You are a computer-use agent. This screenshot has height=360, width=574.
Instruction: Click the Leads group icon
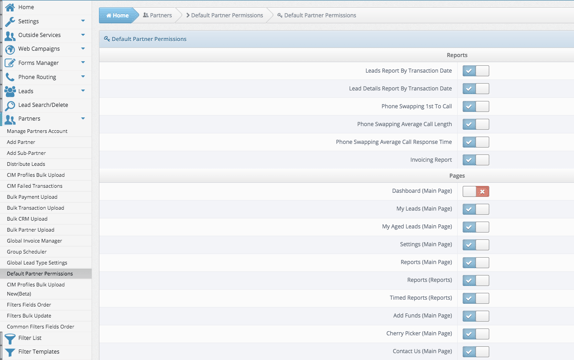pyautogui.click(x=10, y=91)
